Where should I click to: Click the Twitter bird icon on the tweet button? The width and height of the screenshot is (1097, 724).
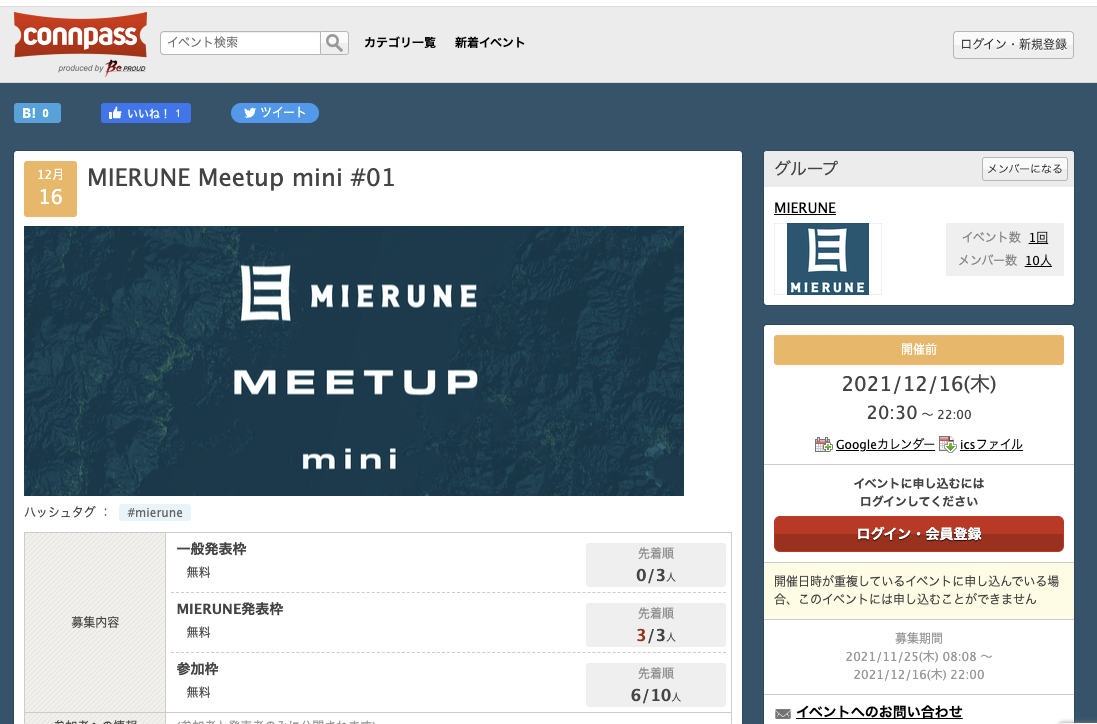click(250, 112)
